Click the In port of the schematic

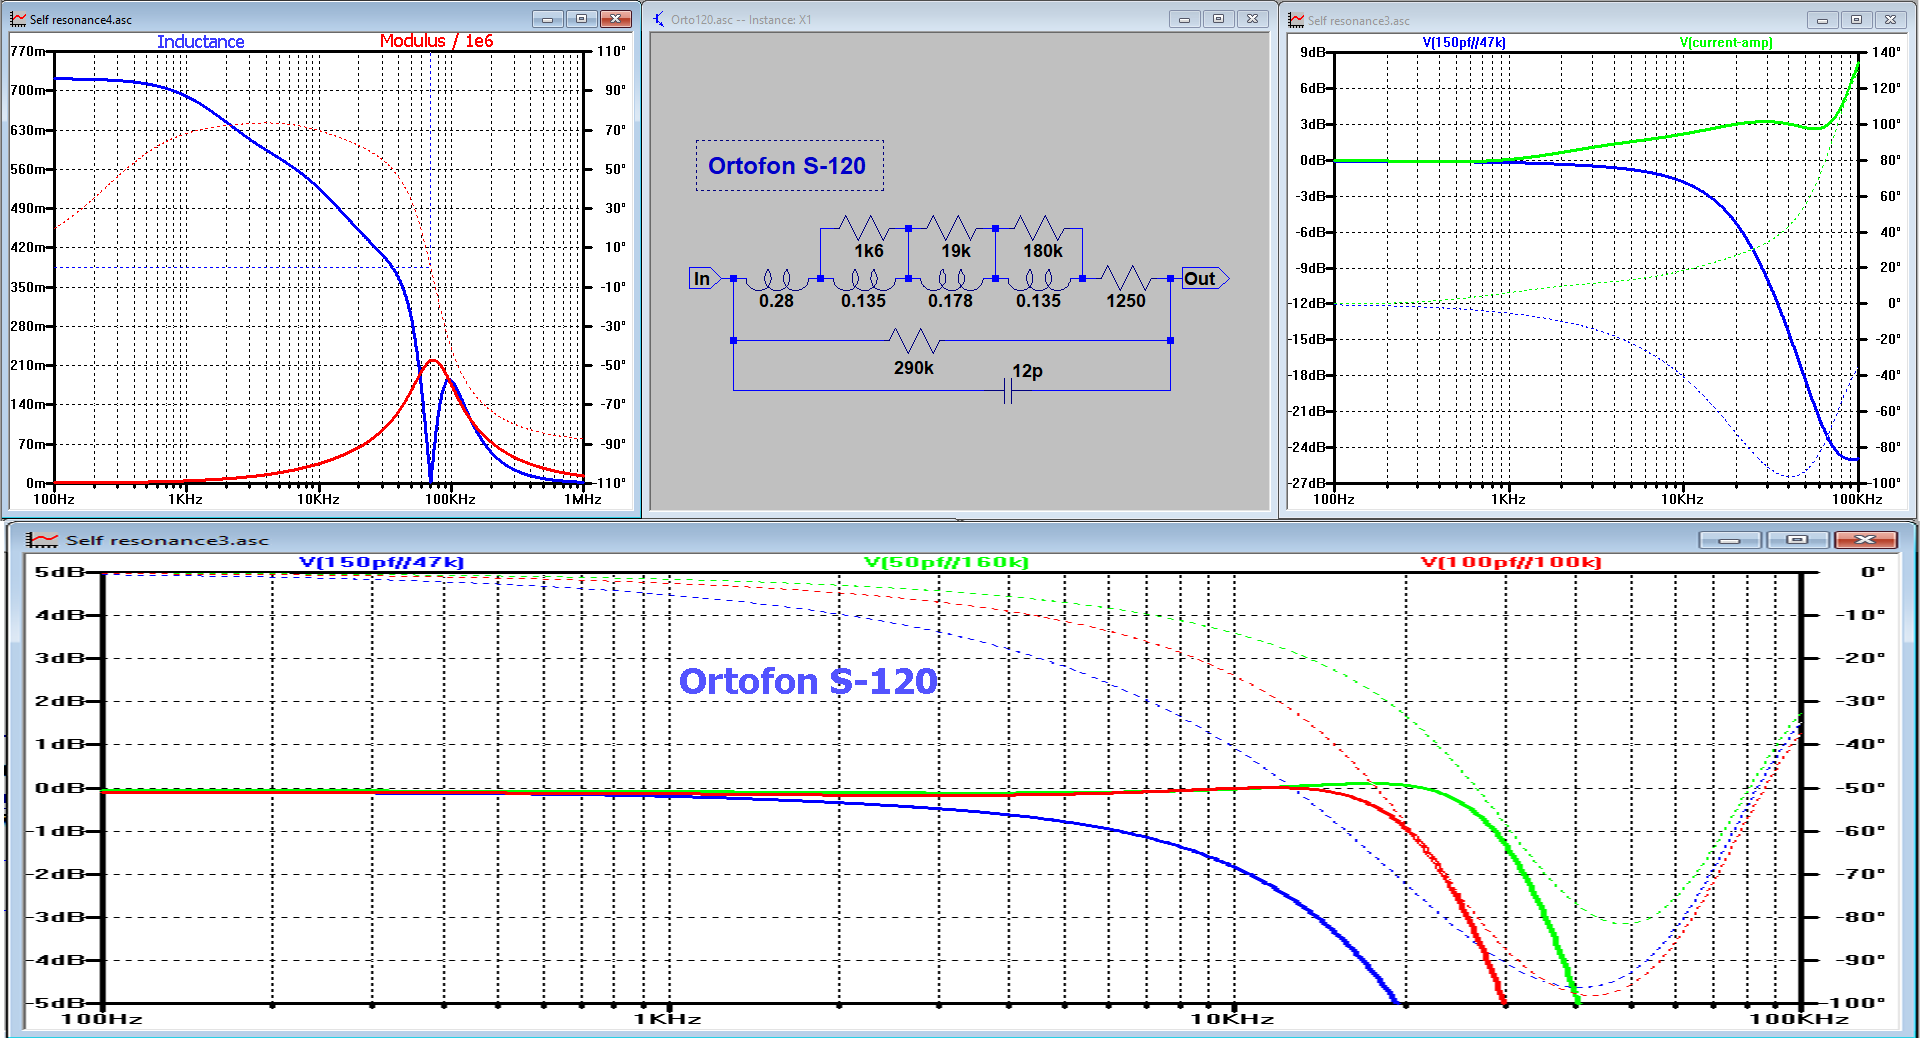[x=703, y=279]
